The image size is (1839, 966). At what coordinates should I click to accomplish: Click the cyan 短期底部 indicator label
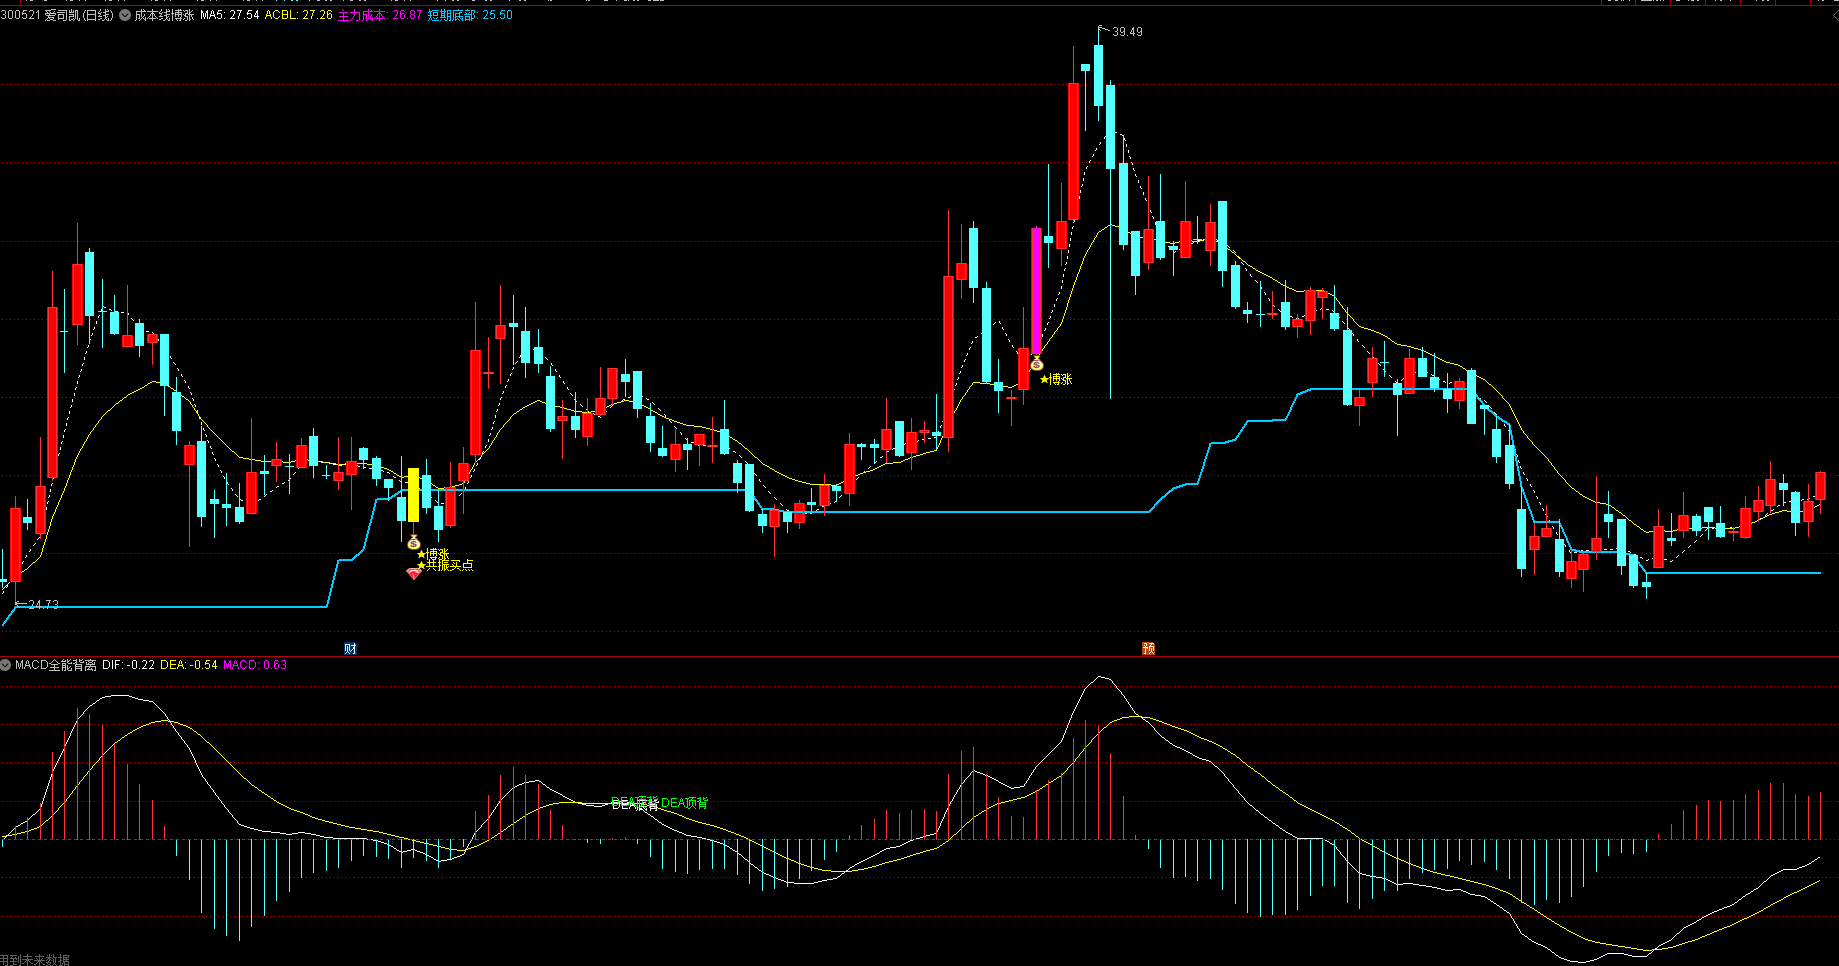point(470,16)
